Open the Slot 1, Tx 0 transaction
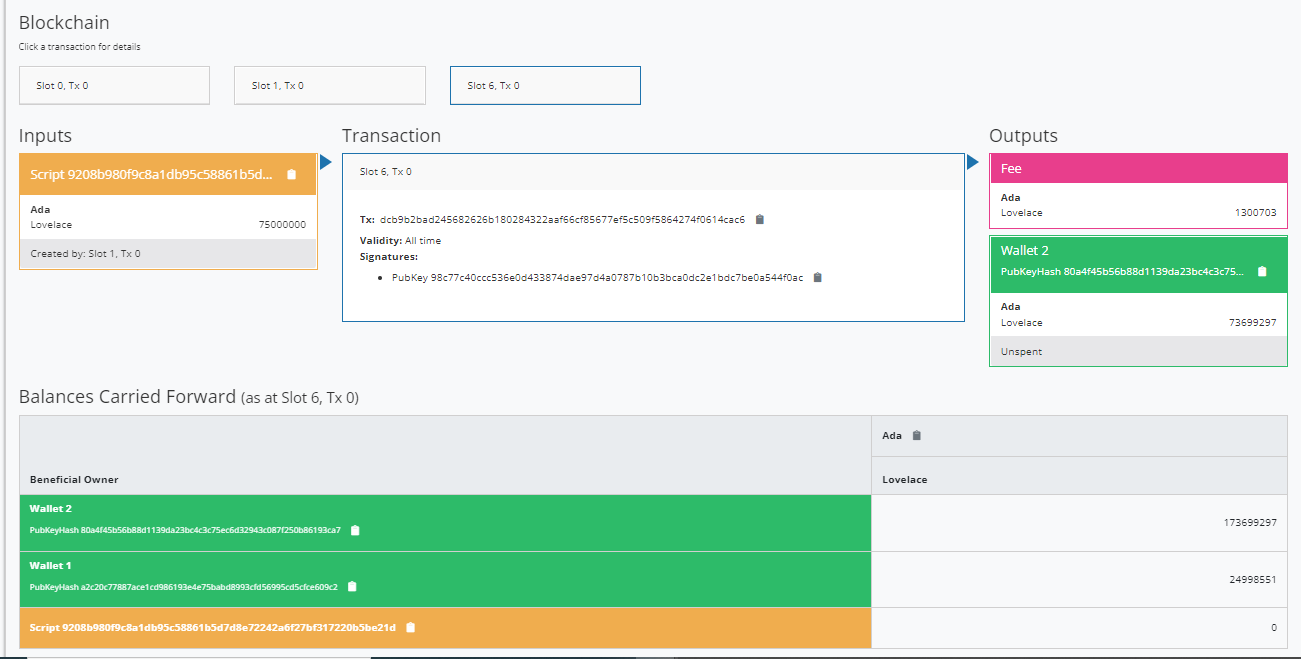Screen dimensions: 1301x659 (330, 85)
